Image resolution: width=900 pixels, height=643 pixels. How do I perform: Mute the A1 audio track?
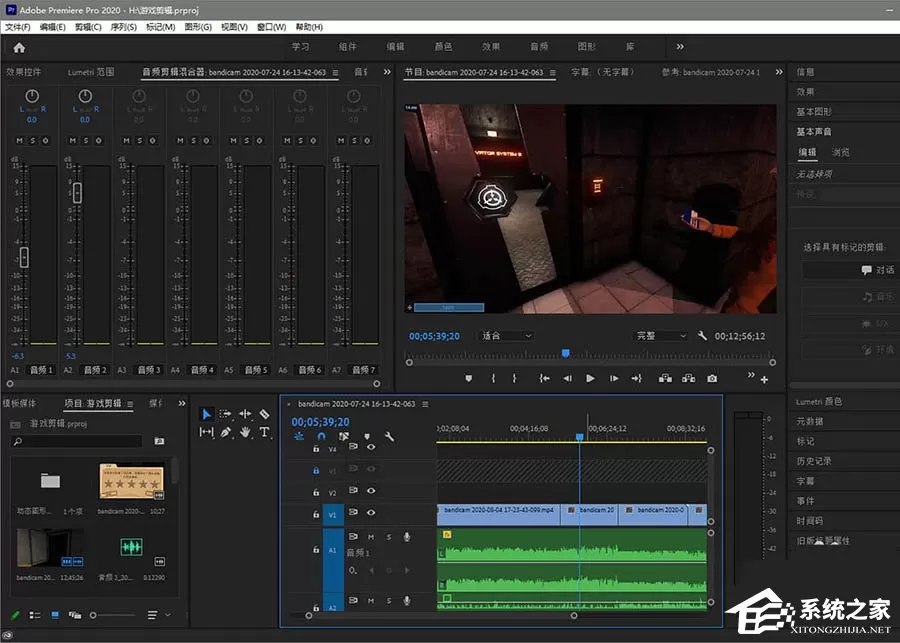(x=371, y=537)
